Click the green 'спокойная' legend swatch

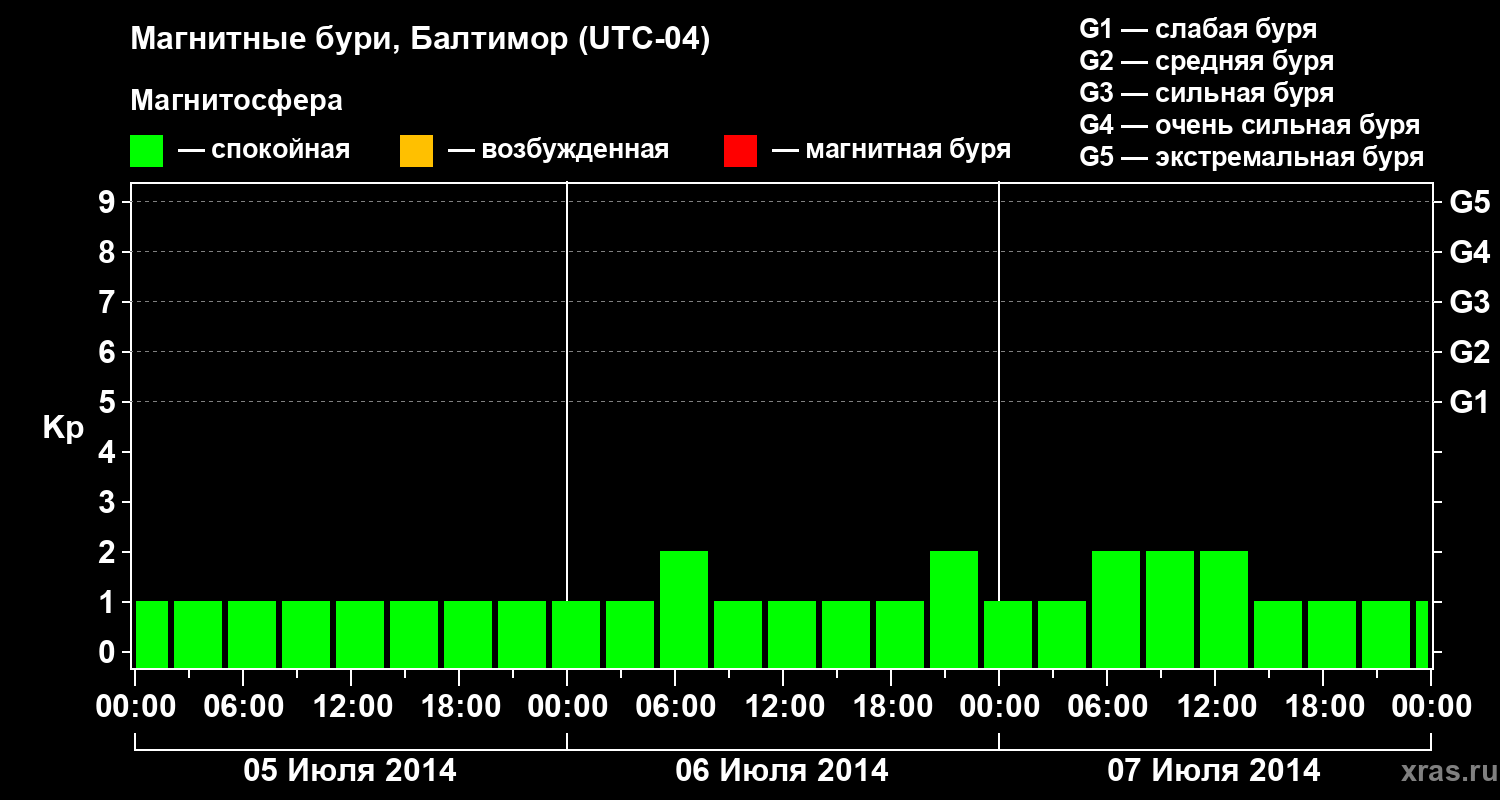[x=147, y=151]
